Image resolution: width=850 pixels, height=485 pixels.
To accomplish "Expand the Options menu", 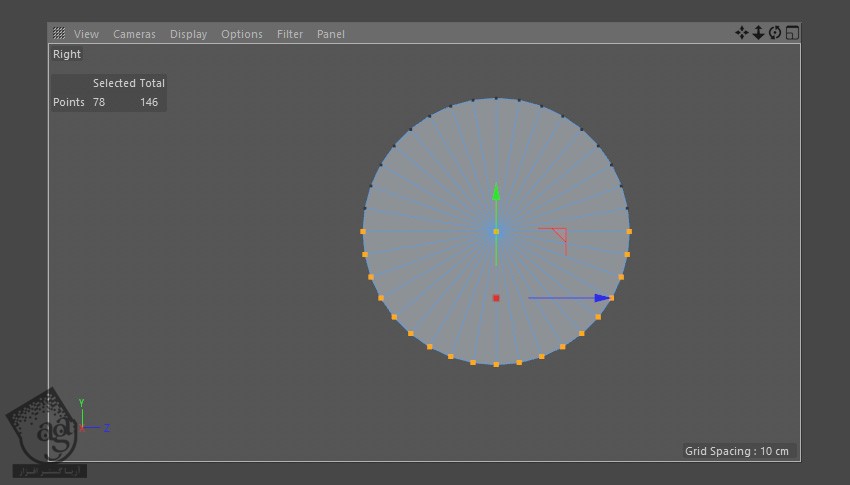I will click(x=242, y=34).
